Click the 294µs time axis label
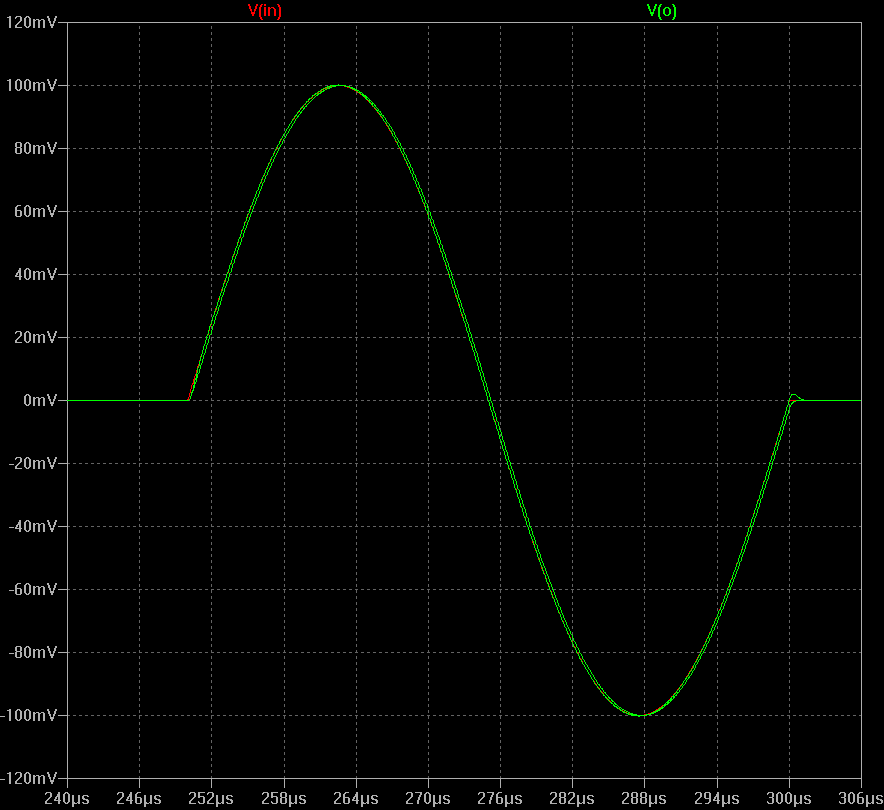 click(717, 799)
